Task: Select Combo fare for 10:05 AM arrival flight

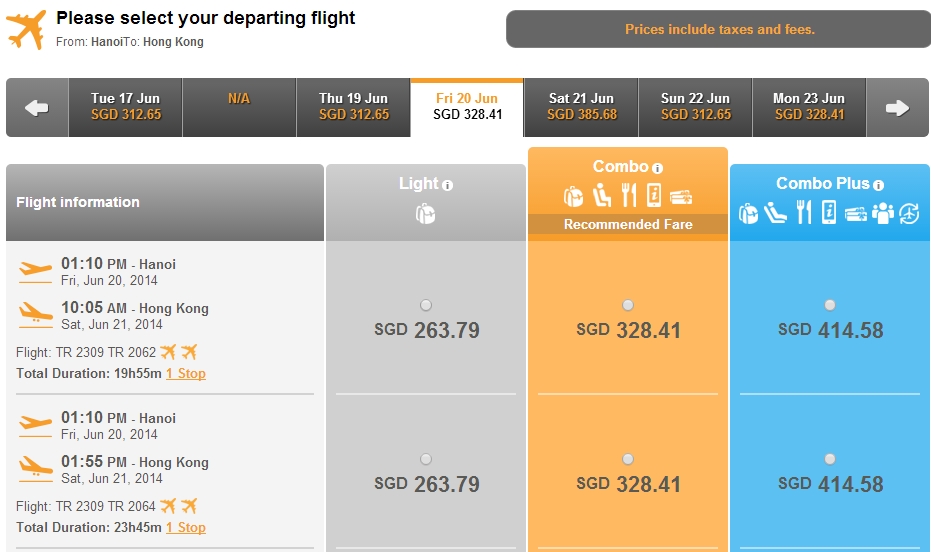Action: pos(628,305)
